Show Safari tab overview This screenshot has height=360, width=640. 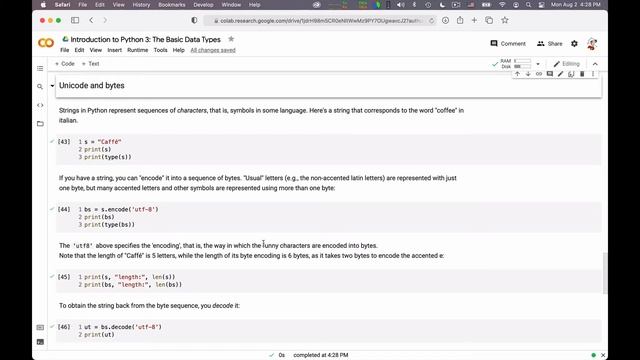[x=489, y=20]
